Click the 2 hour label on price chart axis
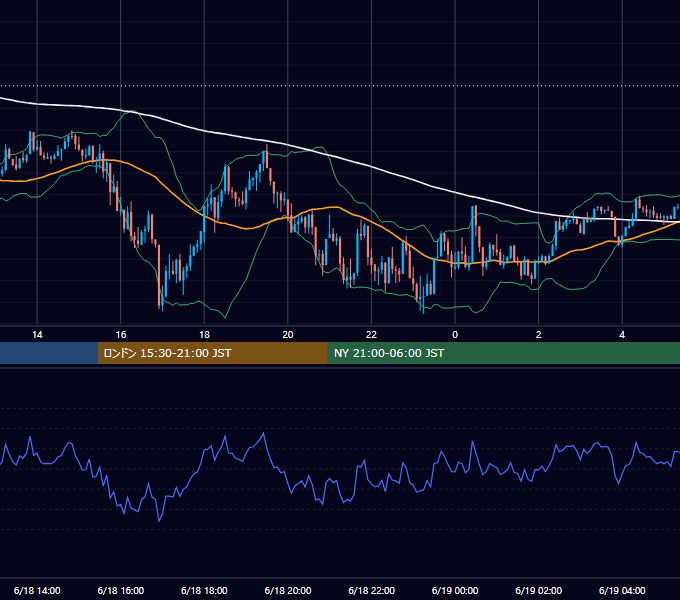680x600 pixels. pyautogui.click(x=538, y=335)
